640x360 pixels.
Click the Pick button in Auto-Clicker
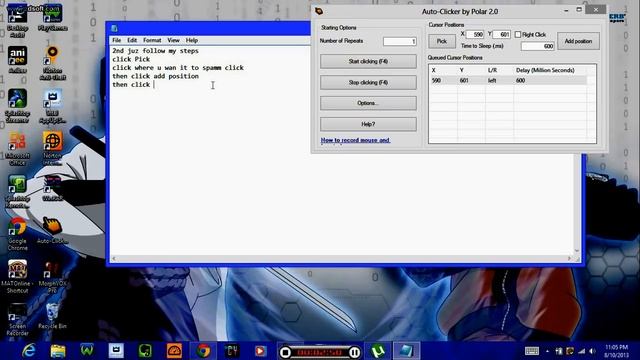pos(442,41)
